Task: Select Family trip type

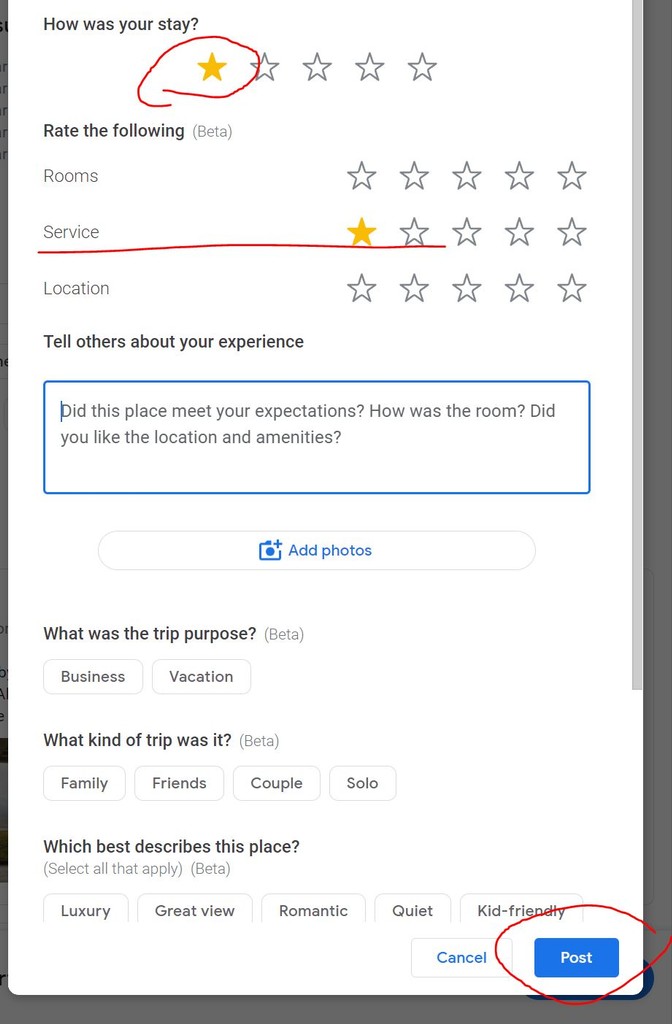Action: coord(84,783)
